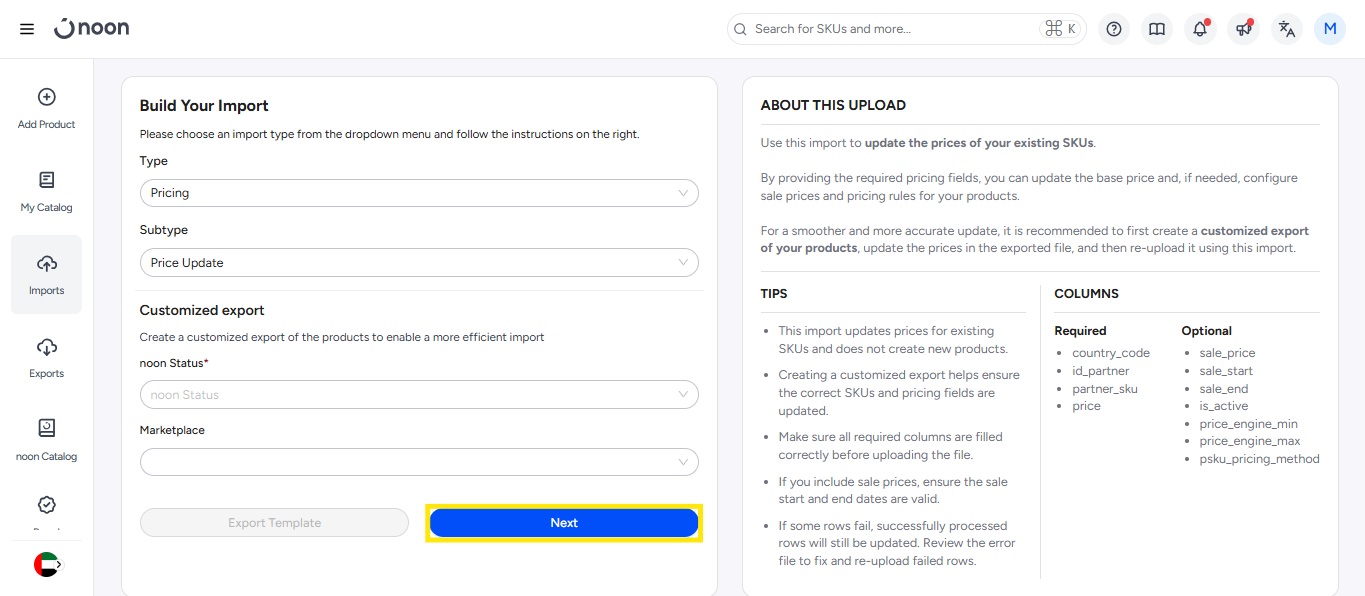Open the help question mark icon
Screen dimensions: 1365x596
click(1114, 29)
